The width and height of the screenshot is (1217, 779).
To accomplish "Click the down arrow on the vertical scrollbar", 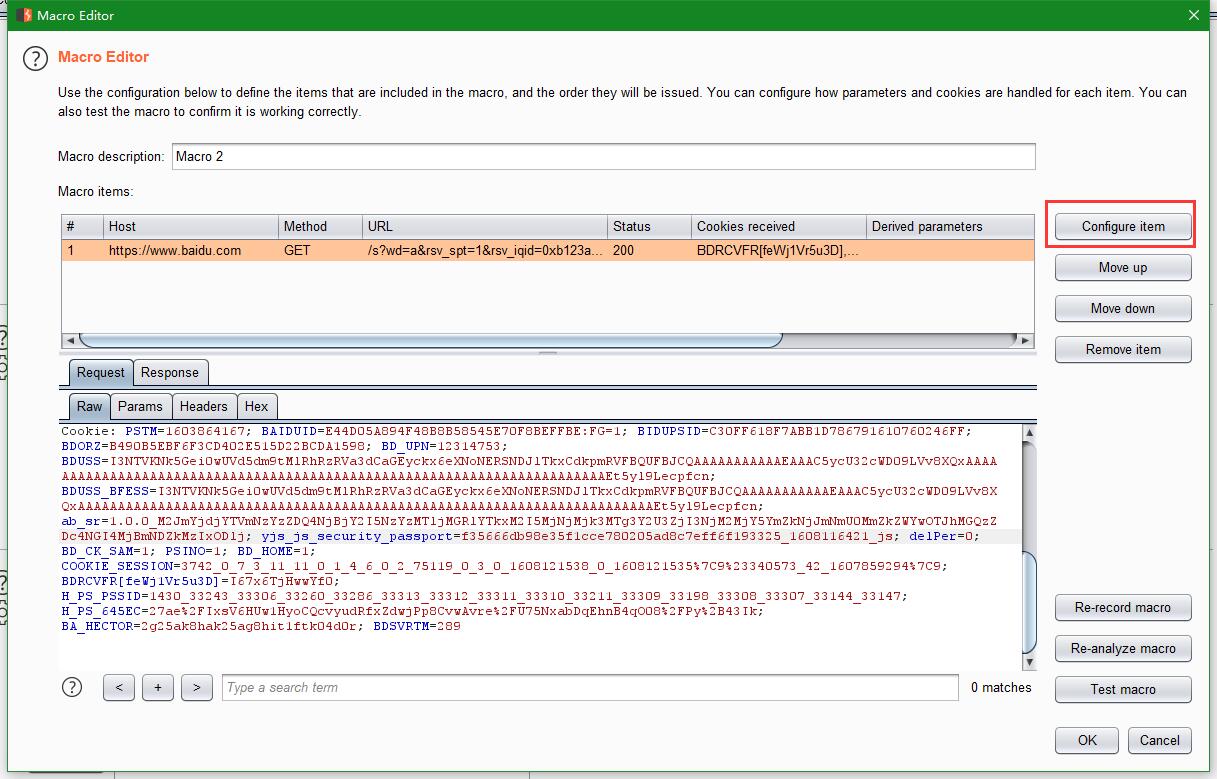I will (1029, 661).
